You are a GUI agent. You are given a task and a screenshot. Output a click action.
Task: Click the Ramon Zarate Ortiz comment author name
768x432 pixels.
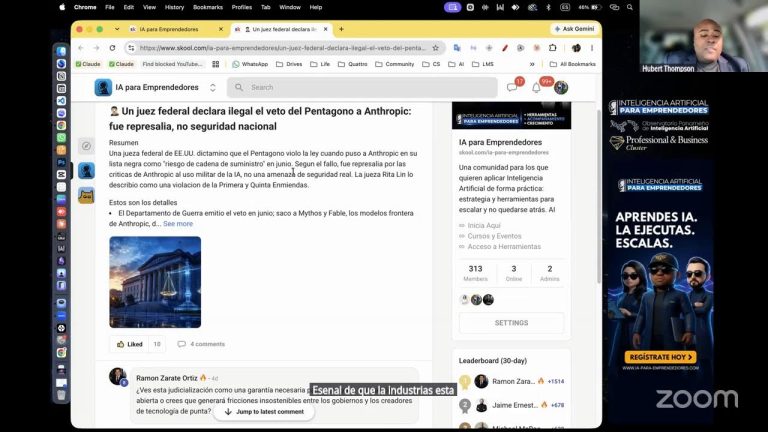pos(167,378)
